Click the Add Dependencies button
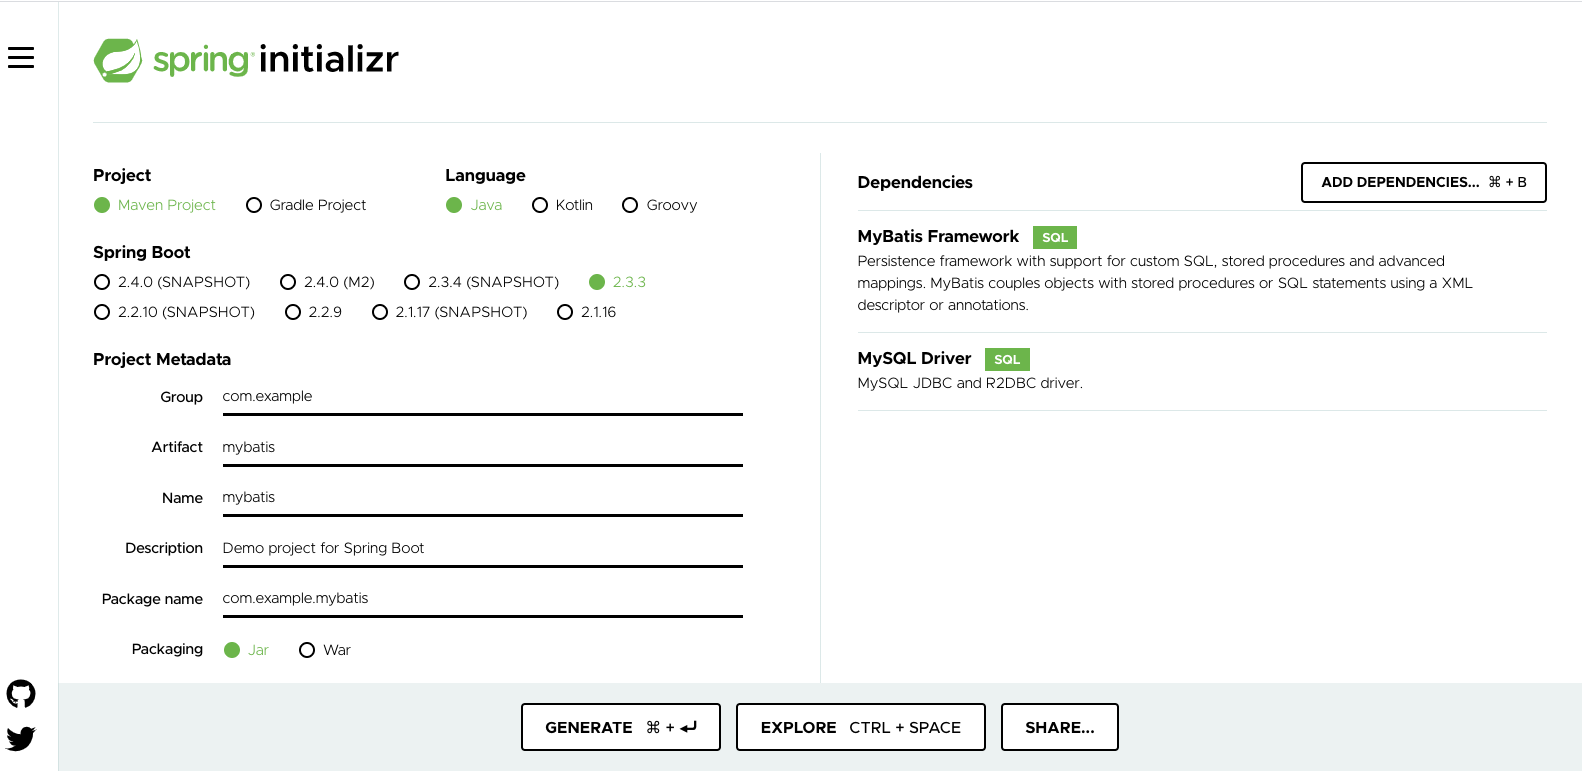 point(1423,182)
